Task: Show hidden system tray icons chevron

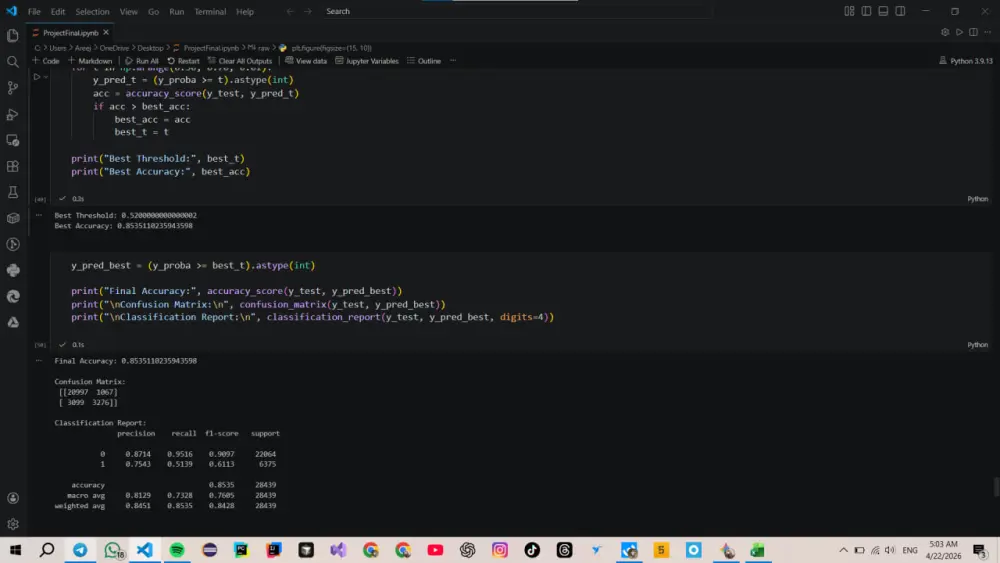Action: [843, 550]
